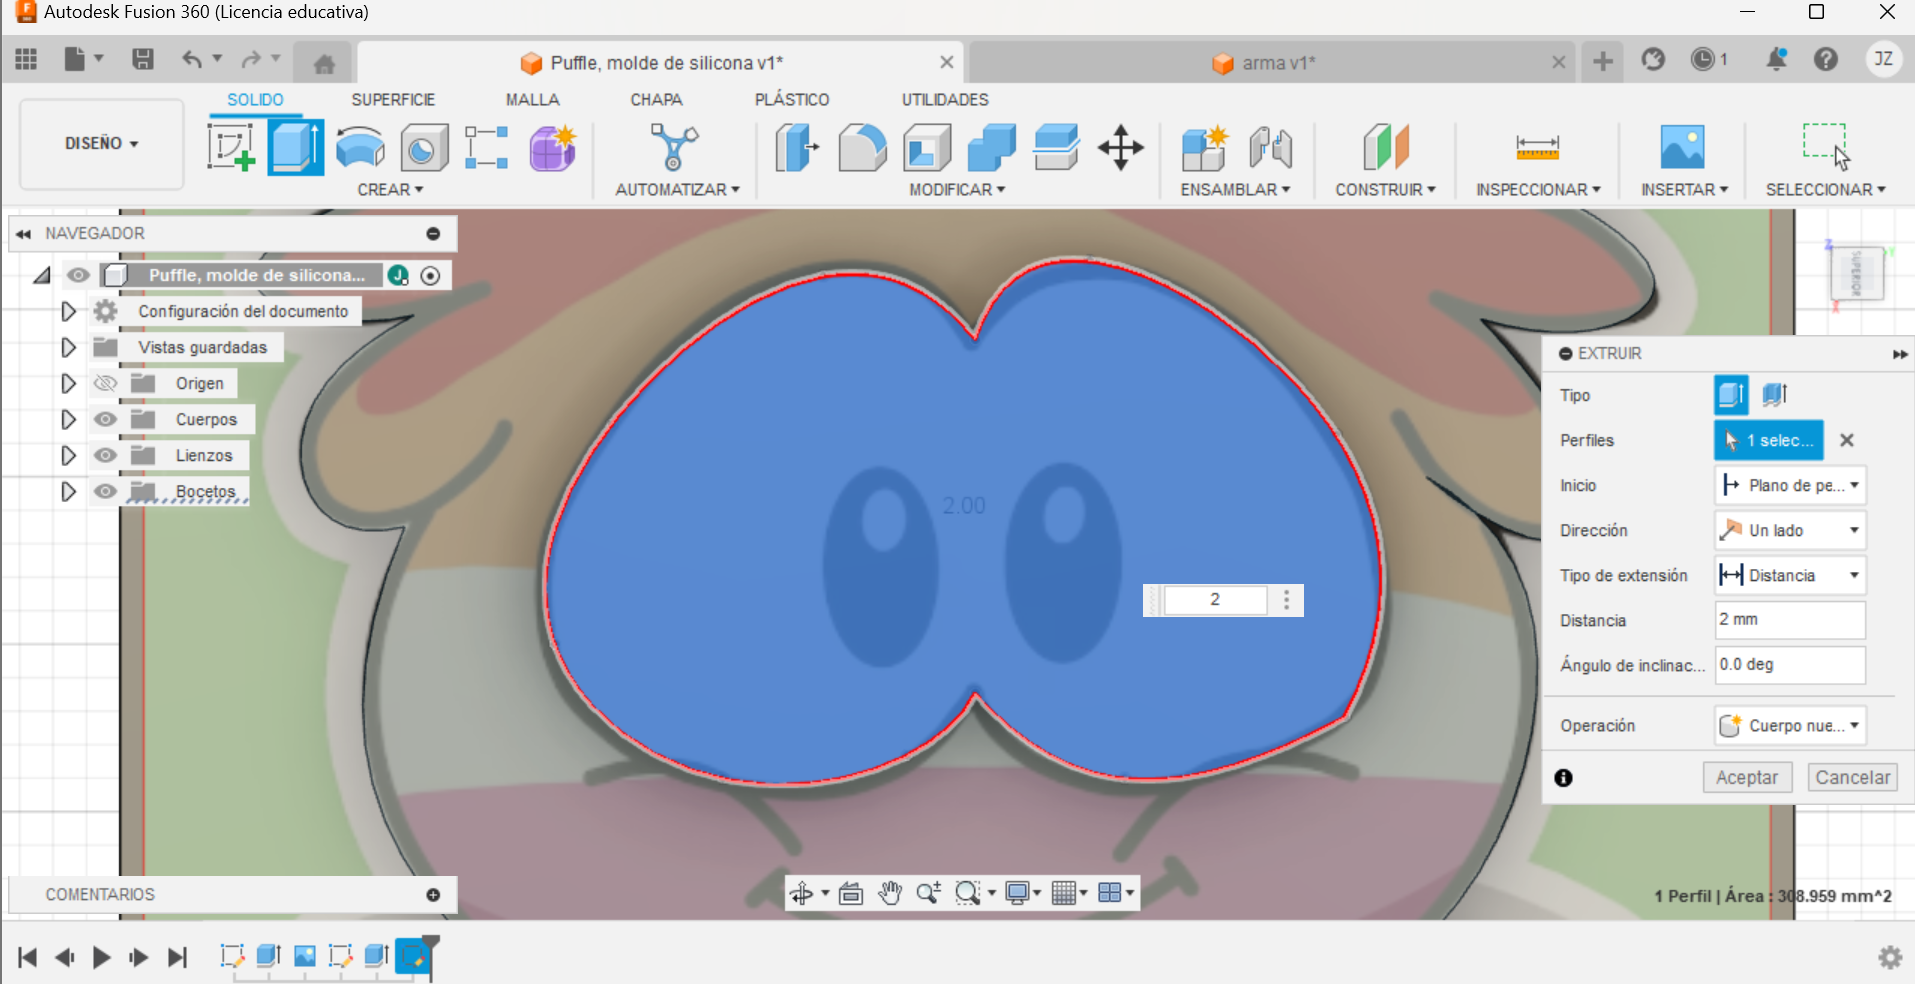Open the data panel grid icon
This screenshot has width=1915, height=984.
[x=26, y=60]
